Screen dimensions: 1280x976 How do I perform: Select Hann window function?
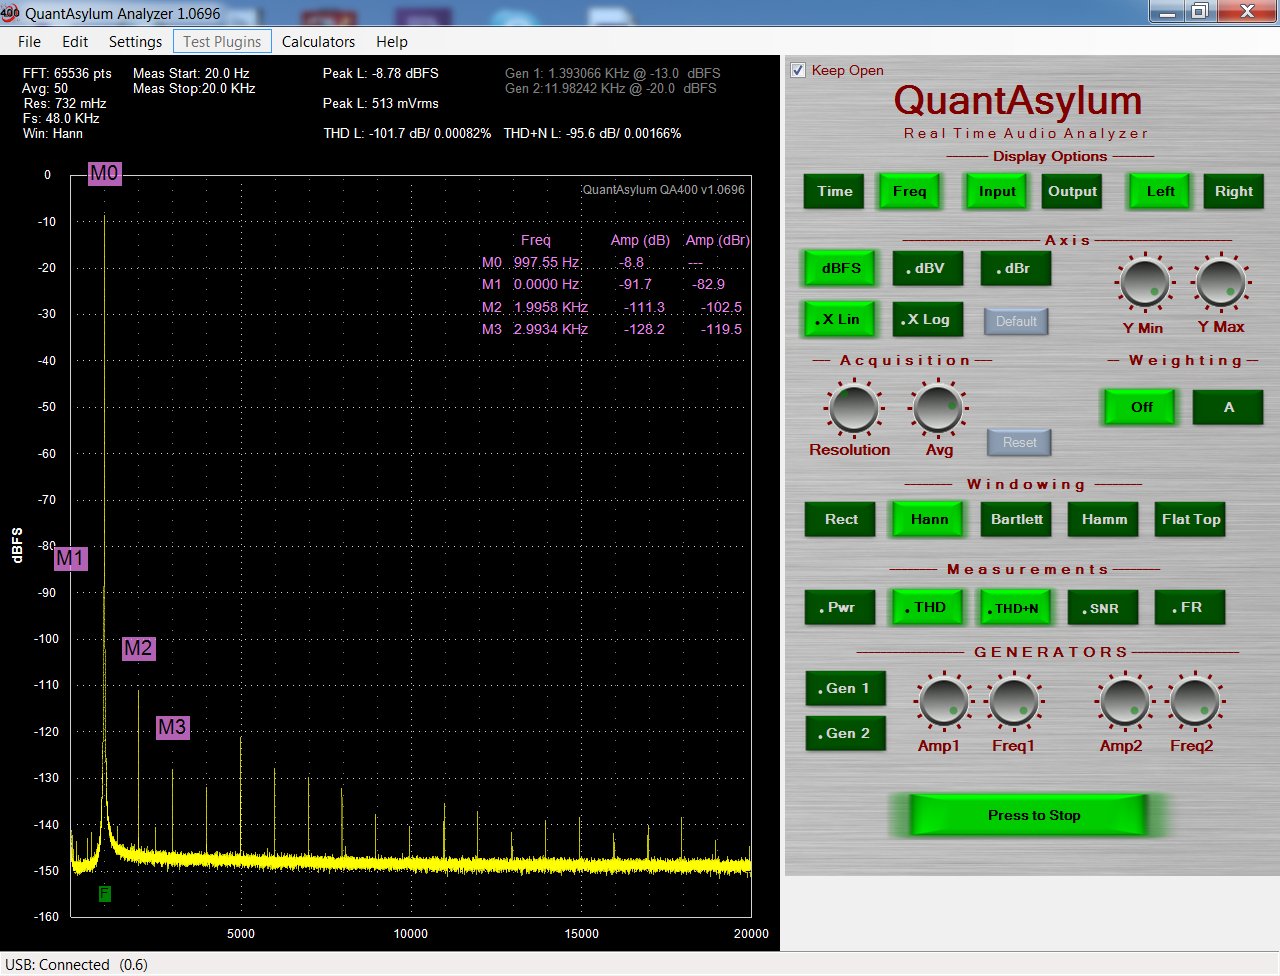pyautogui.click(x=929, y=519)
